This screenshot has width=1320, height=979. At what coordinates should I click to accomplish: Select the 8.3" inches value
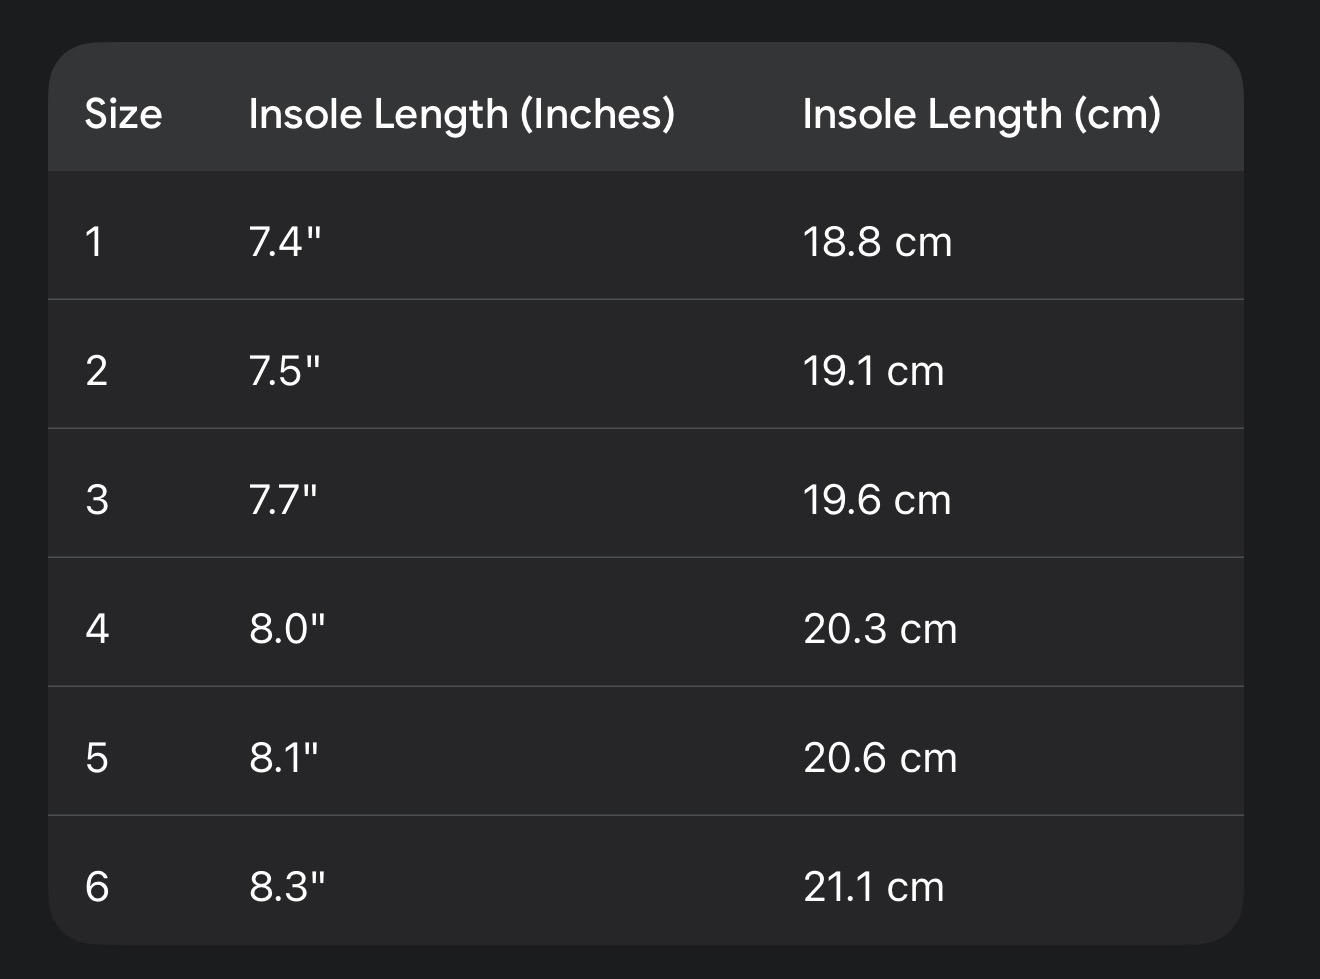(287, 887)
